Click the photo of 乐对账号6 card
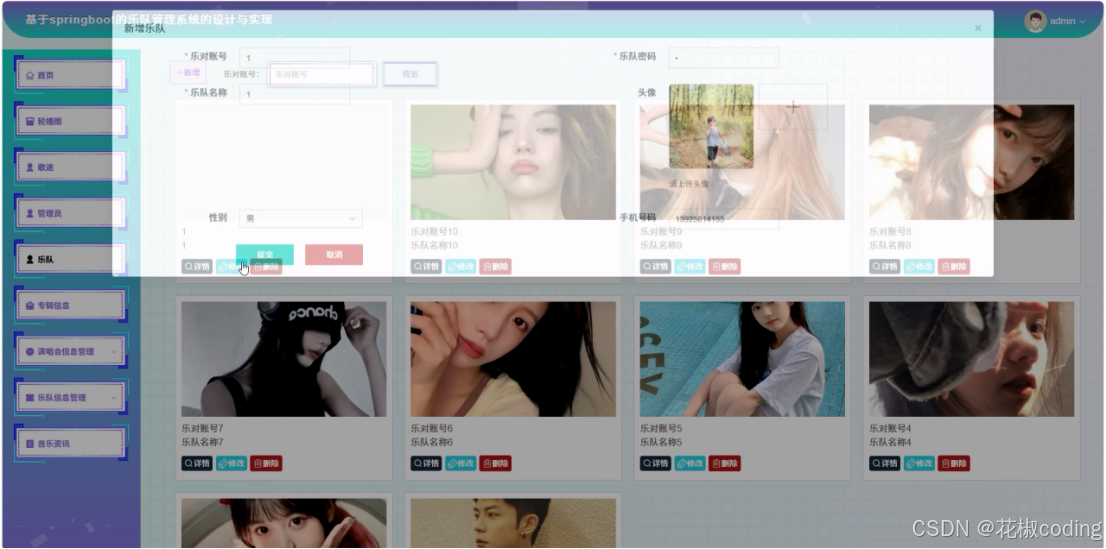1106x549 pixels. coord(513,359)
